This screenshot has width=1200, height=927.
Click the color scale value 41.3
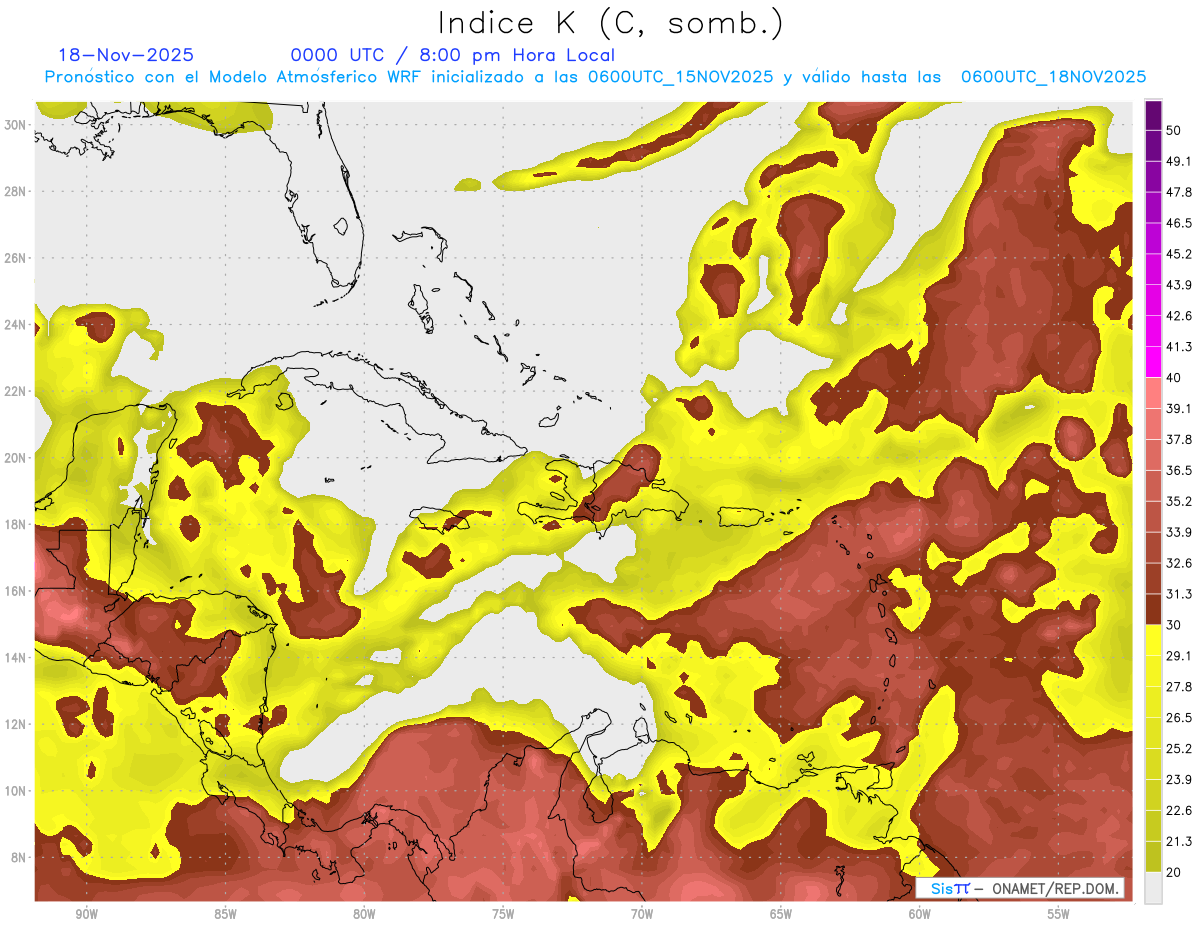[1178, 347]
